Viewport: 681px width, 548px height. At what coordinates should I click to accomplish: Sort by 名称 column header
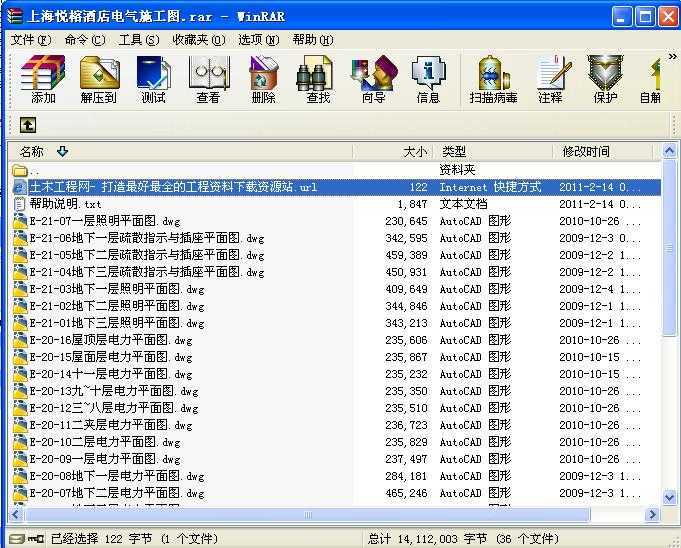[x=180, y=152]
